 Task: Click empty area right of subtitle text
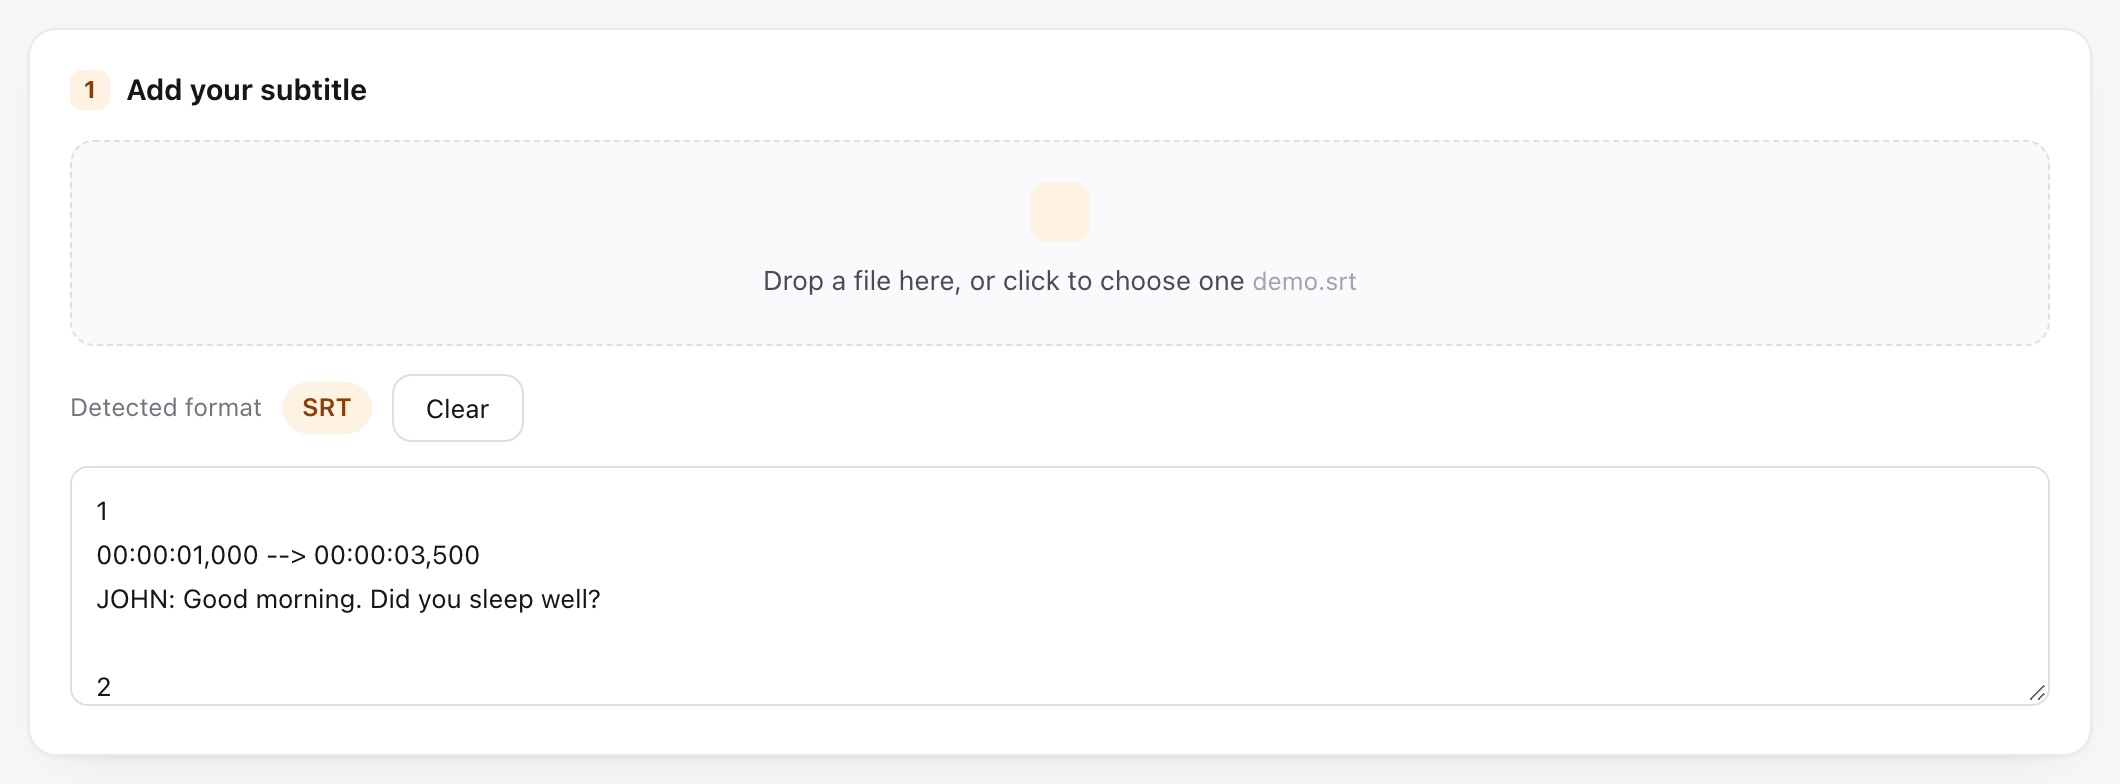[x=1300, y=599]
